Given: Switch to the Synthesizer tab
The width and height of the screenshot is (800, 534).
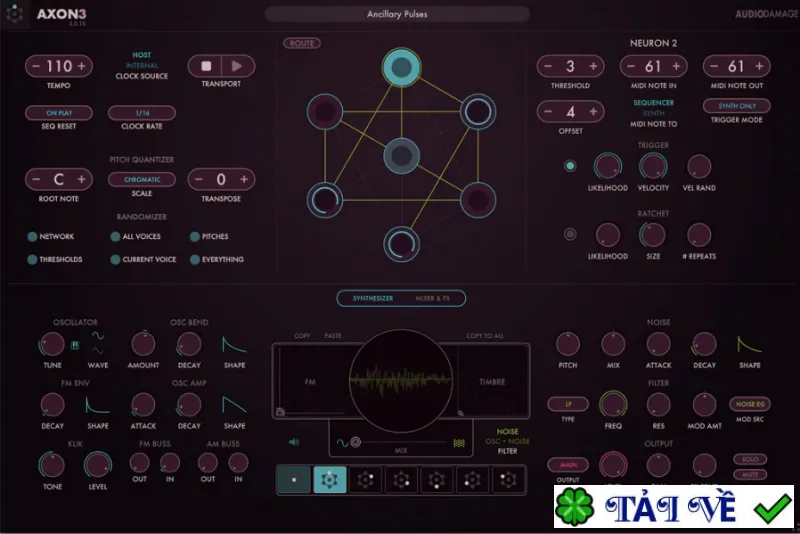Looking at the screenshot, I should (x=373, y=298).
